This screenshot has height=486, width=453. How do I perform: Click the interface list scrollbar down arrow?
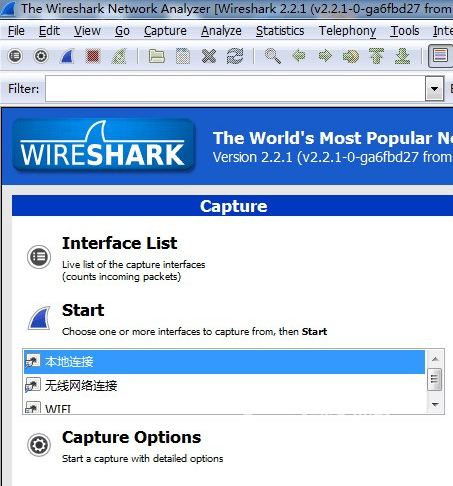pyautogui.click(x=435, y=404)
